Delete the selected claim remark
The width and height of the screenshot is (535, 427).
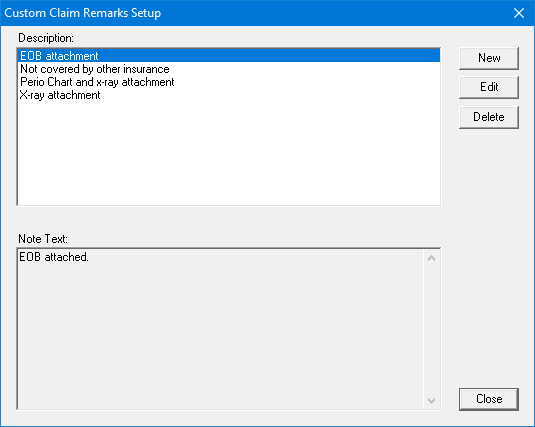pyautogui.click(x=489, y=117)
